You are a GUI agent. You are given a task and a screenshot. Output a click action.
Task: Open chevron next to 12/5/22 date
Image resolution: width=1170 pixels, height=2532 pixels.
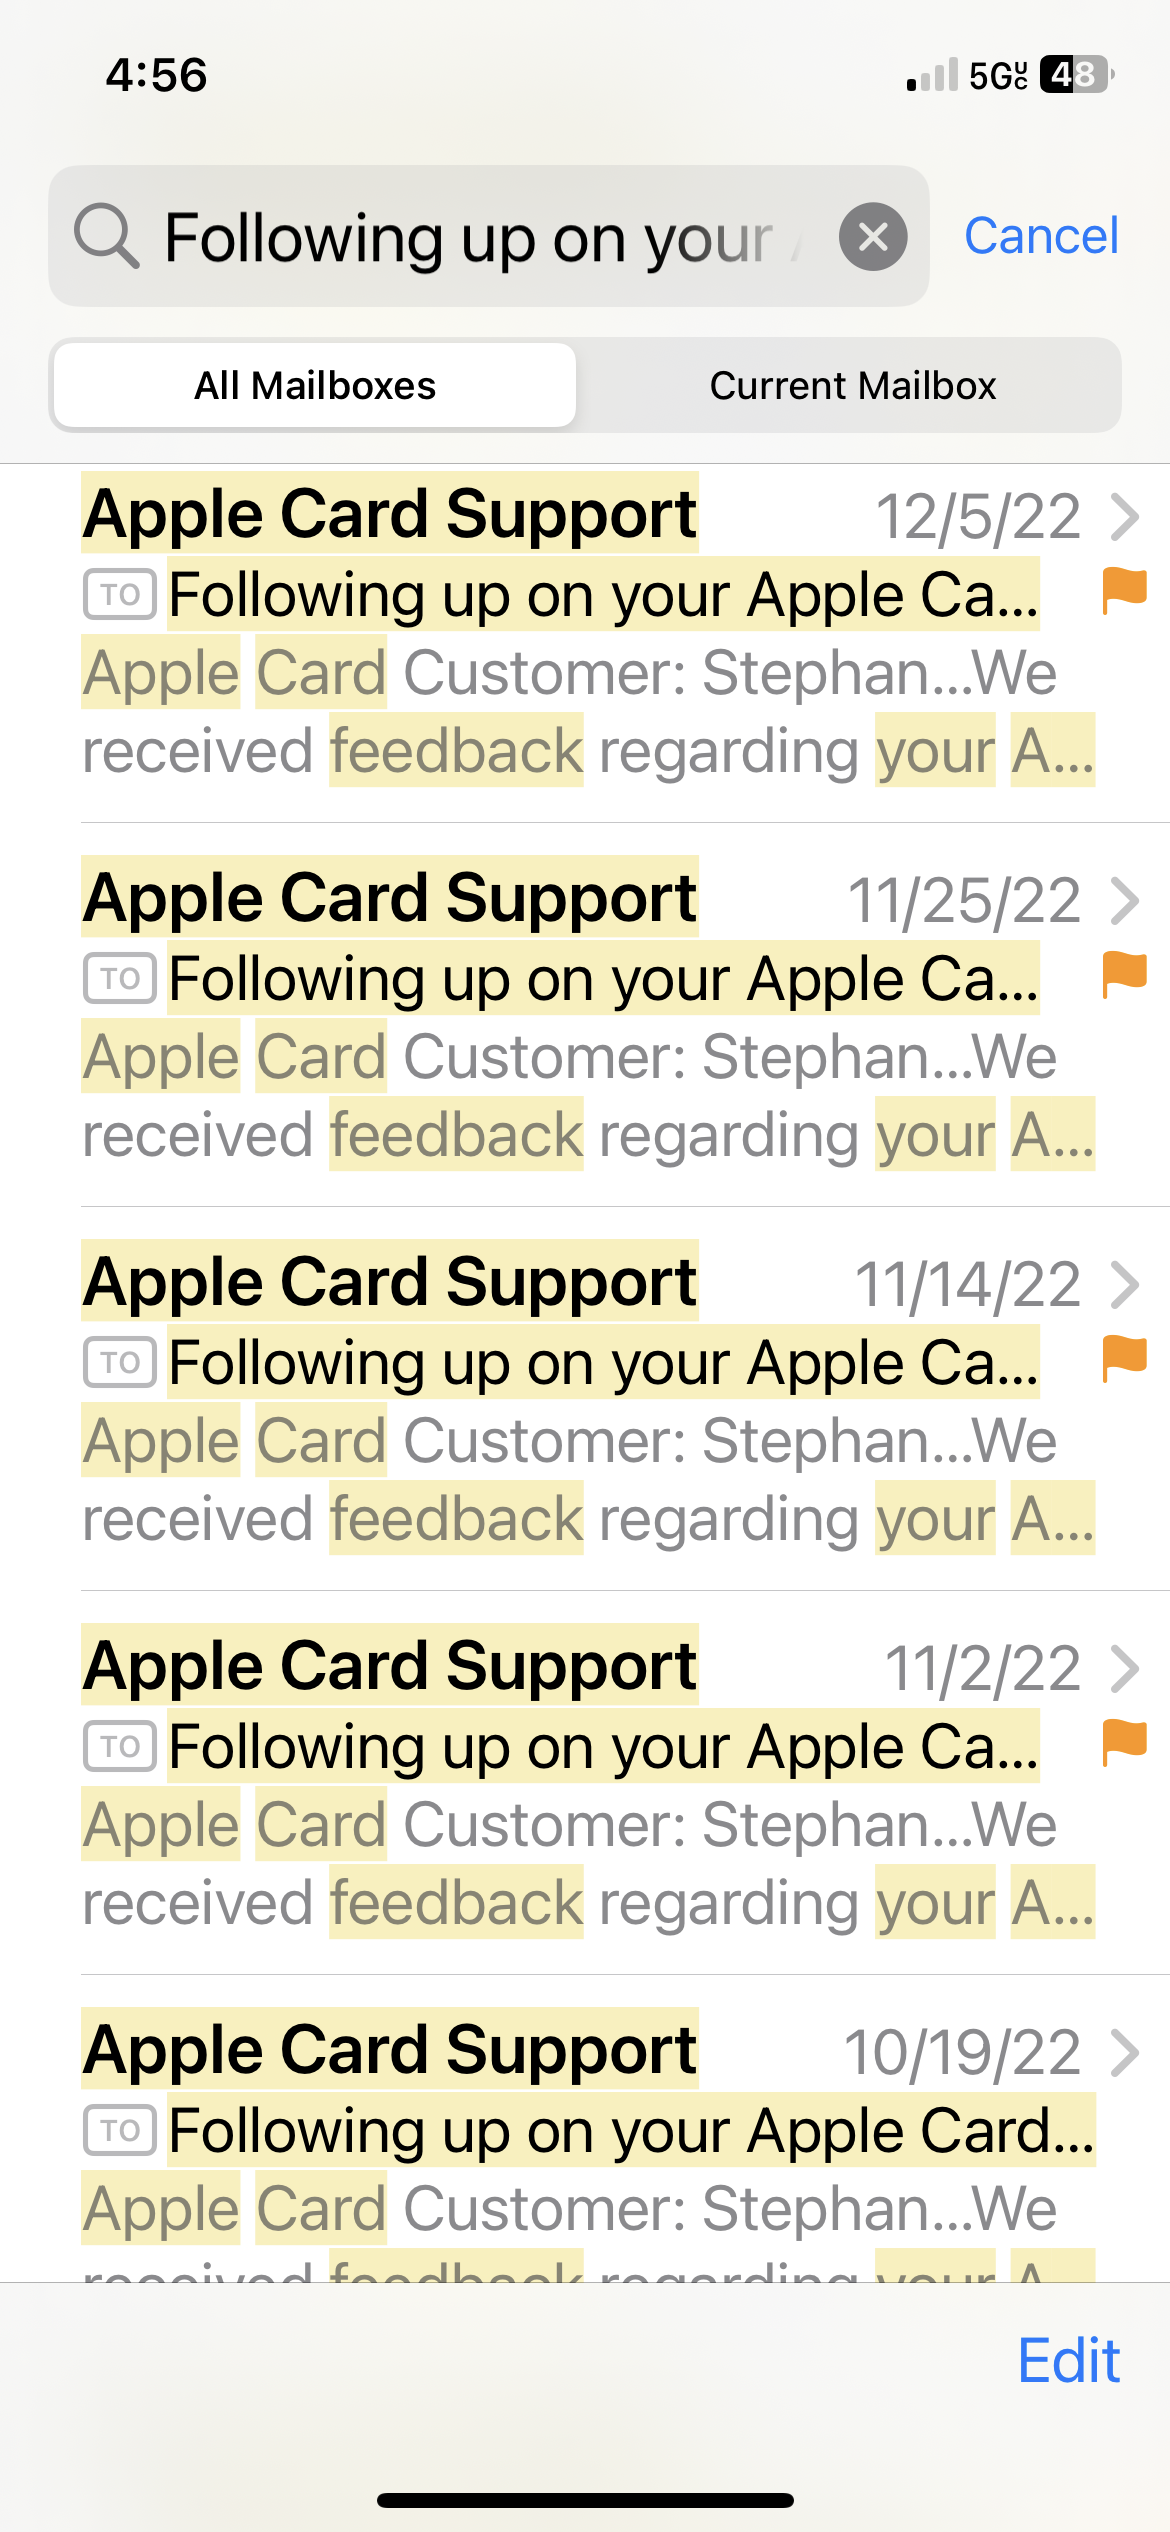(1125, 517)
